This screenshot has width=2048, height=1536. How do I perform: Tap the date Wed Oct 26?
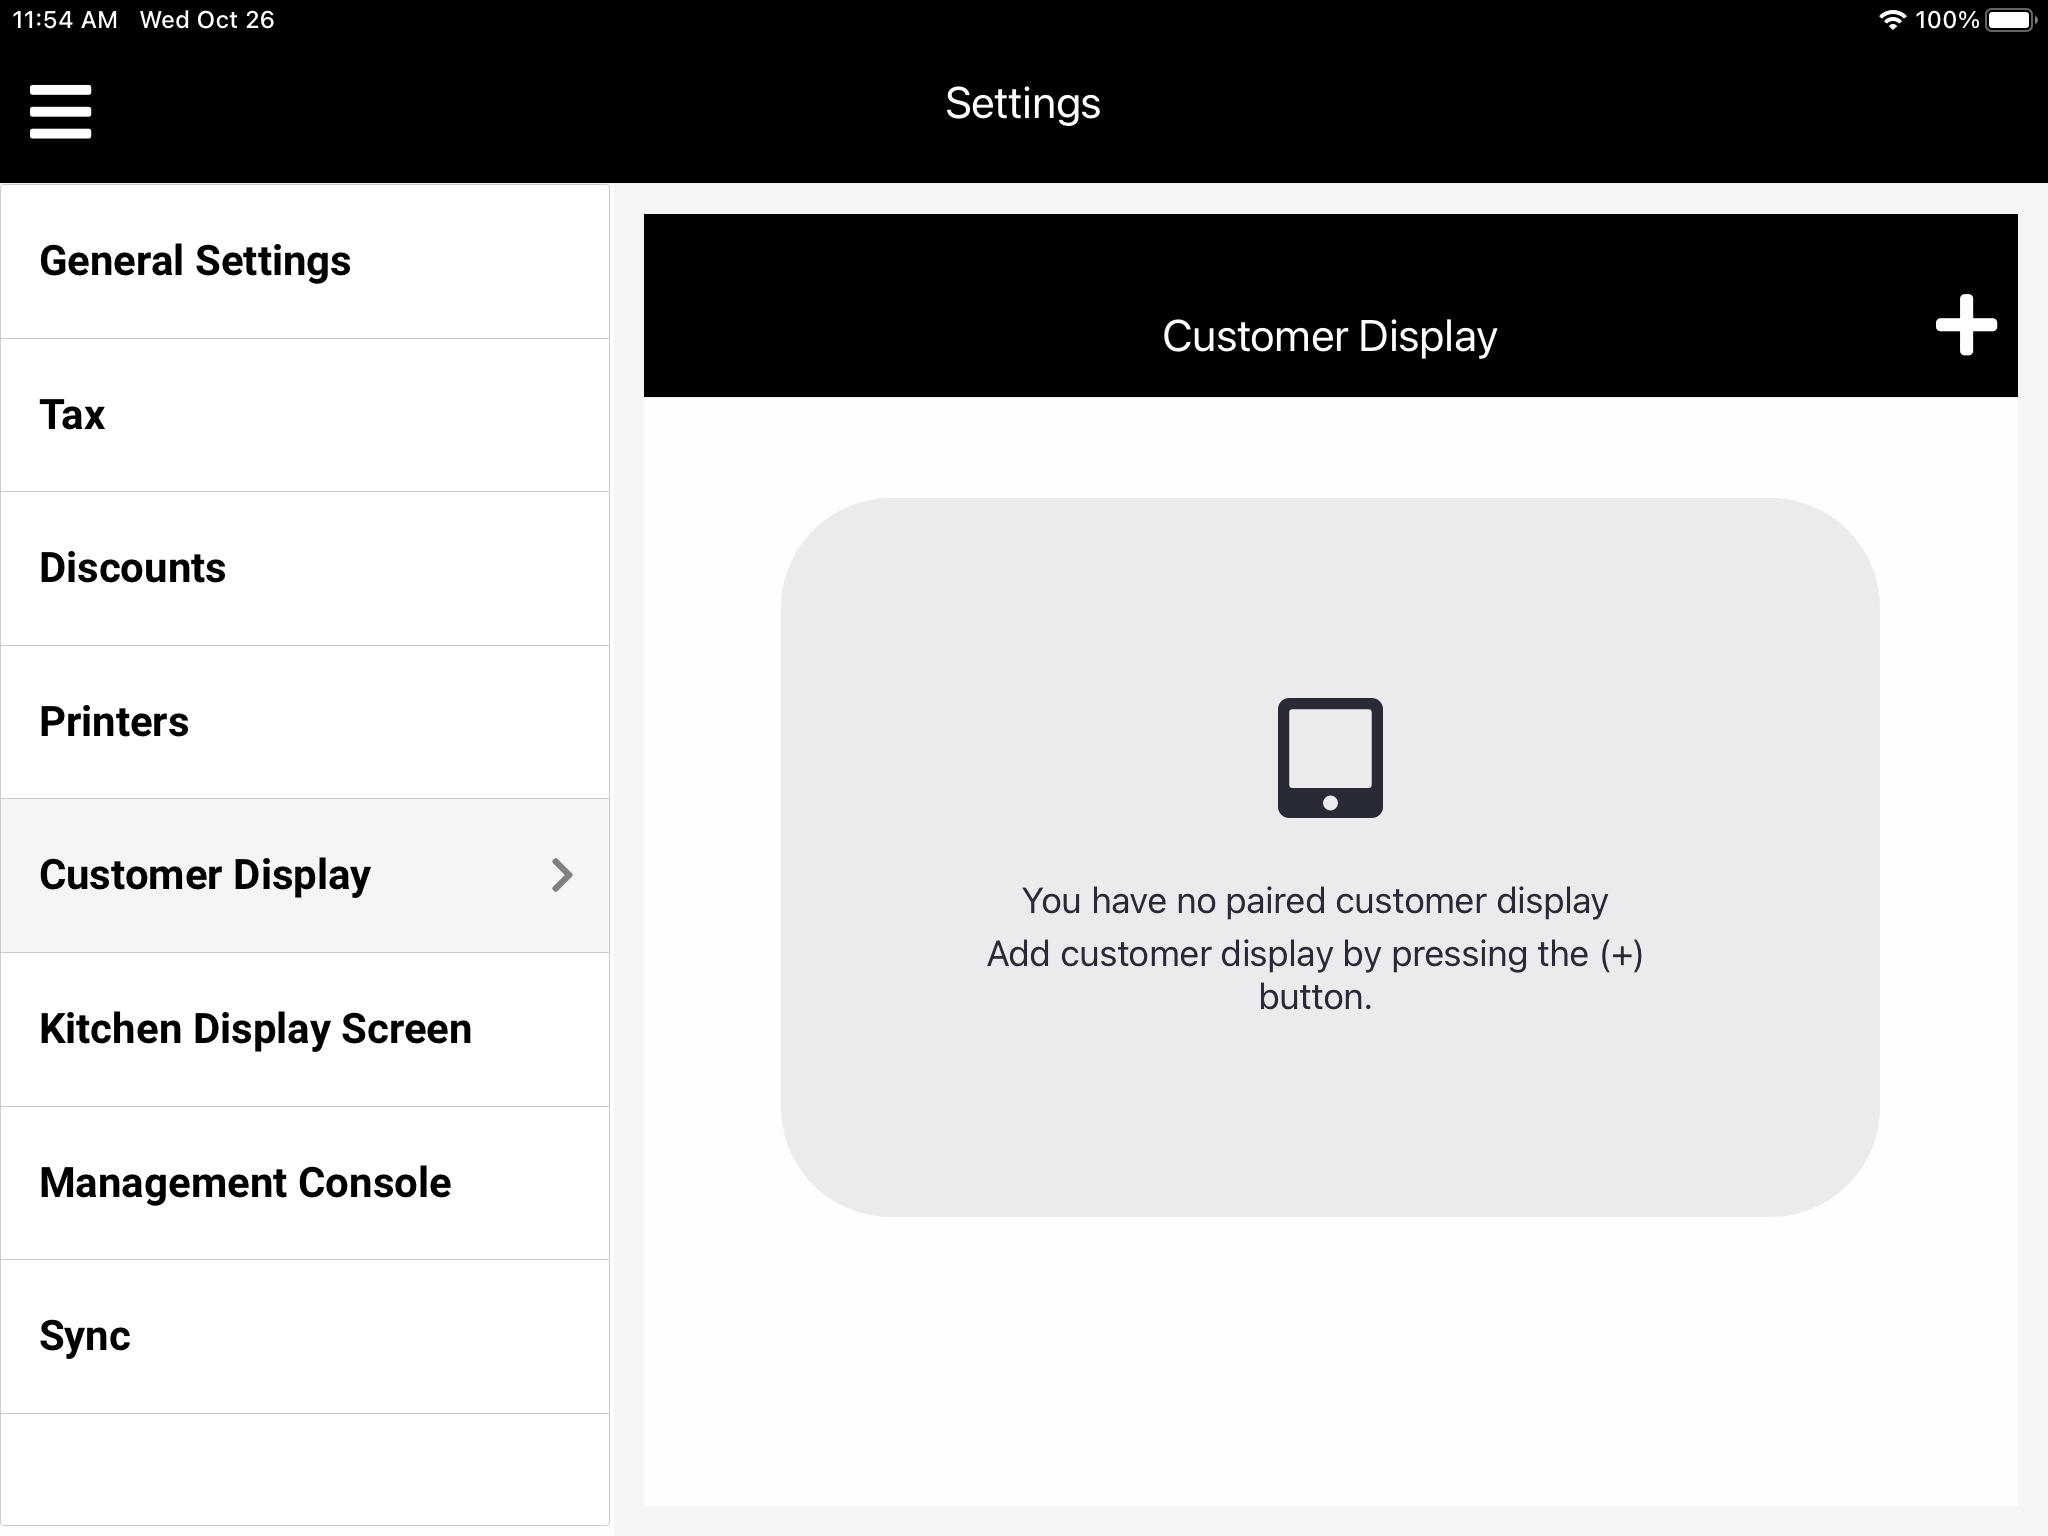click(x=207, y=20)
